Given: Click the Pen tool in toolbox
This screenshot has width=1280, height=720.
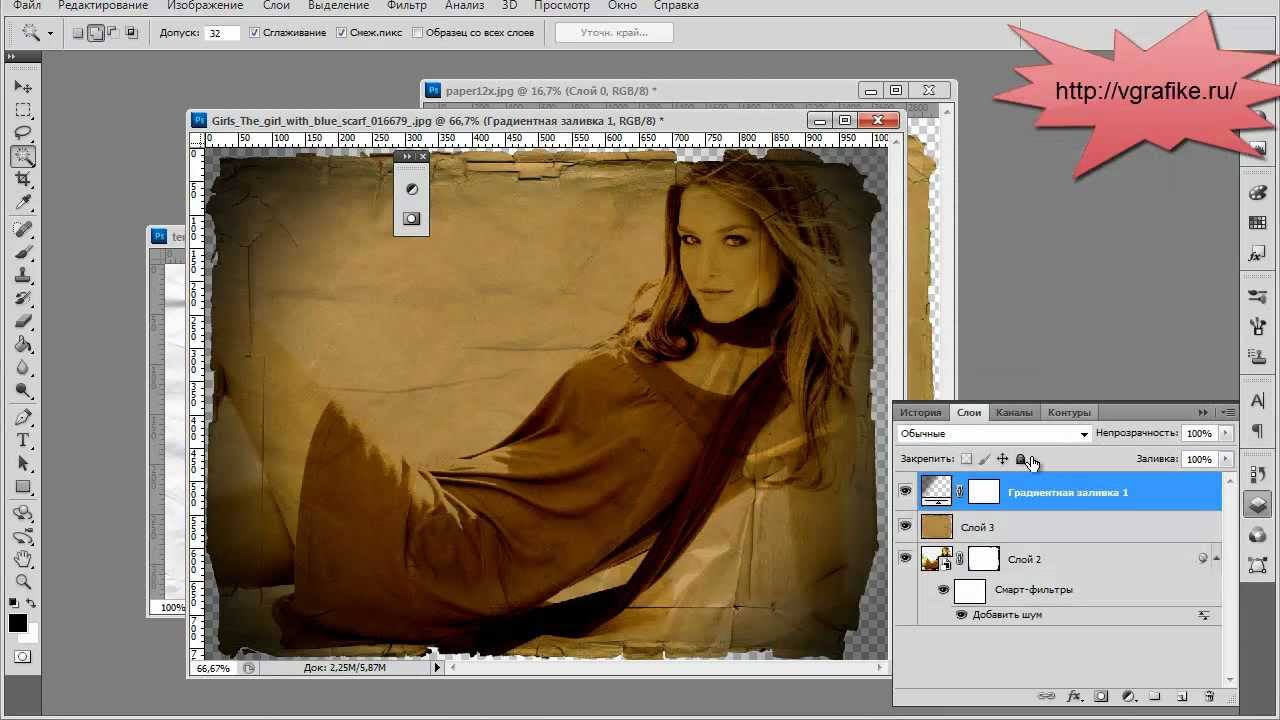Looking at the screenshot, I should (23, 417).
